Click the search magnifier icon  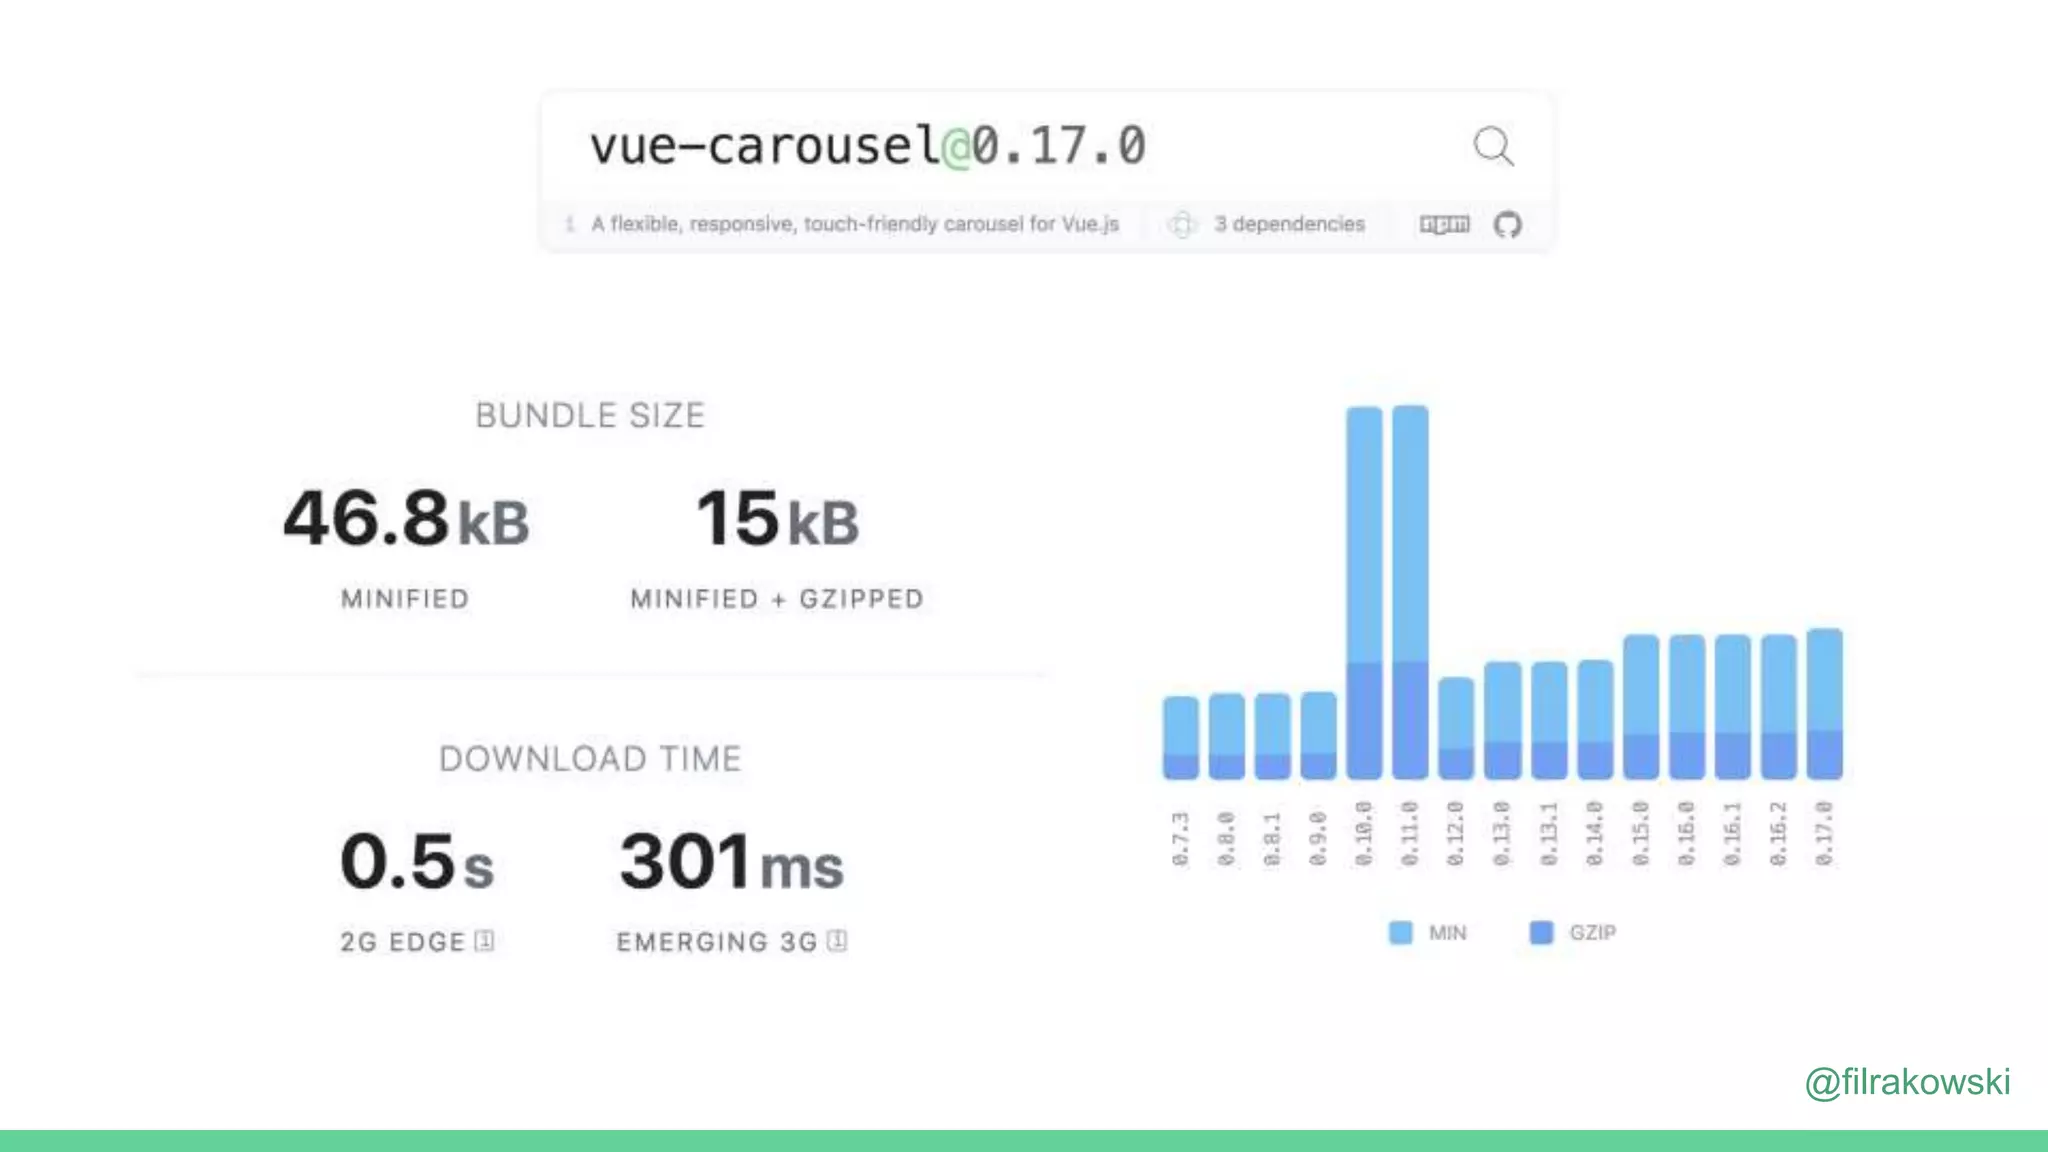pyautogui.click(x=1493, y=146)
